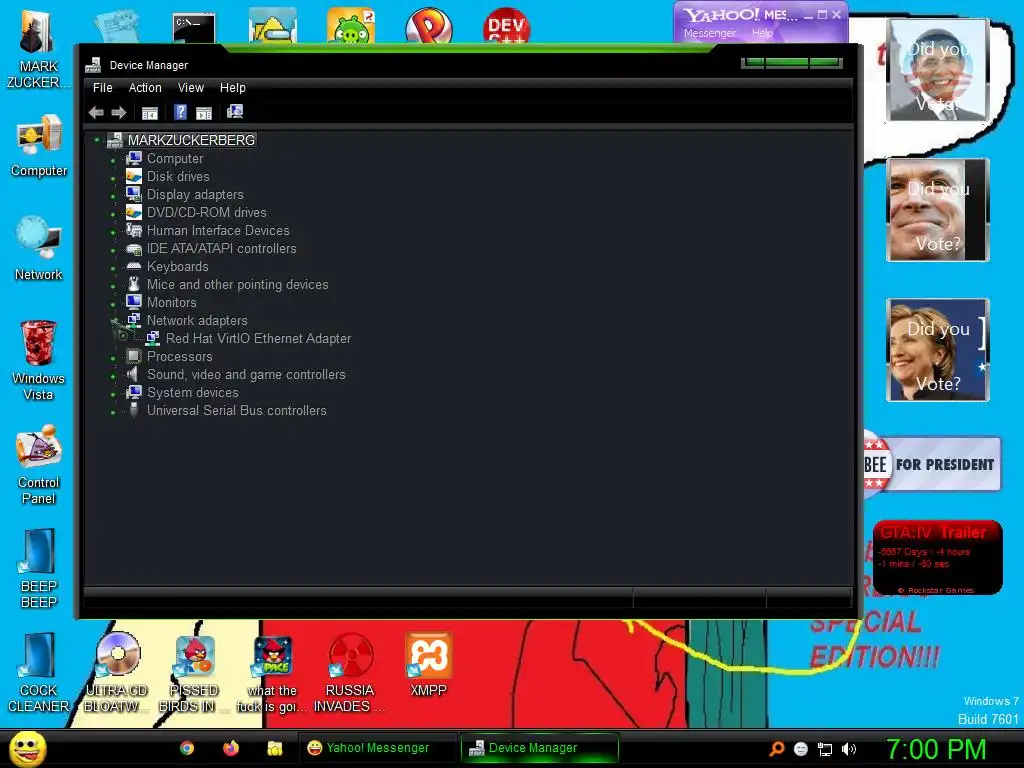Open the volume speaker tray icon
The width and height of the screenshot is (1024, 768).
[x=848, y=749]
